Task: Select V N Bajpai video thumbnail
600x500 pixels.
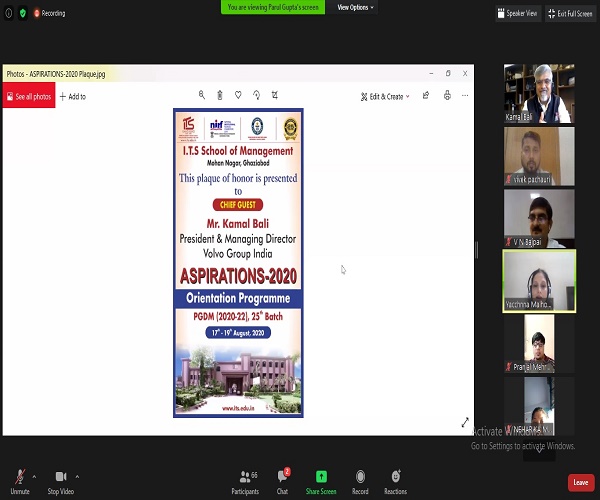Action: [x=539, y=219]
